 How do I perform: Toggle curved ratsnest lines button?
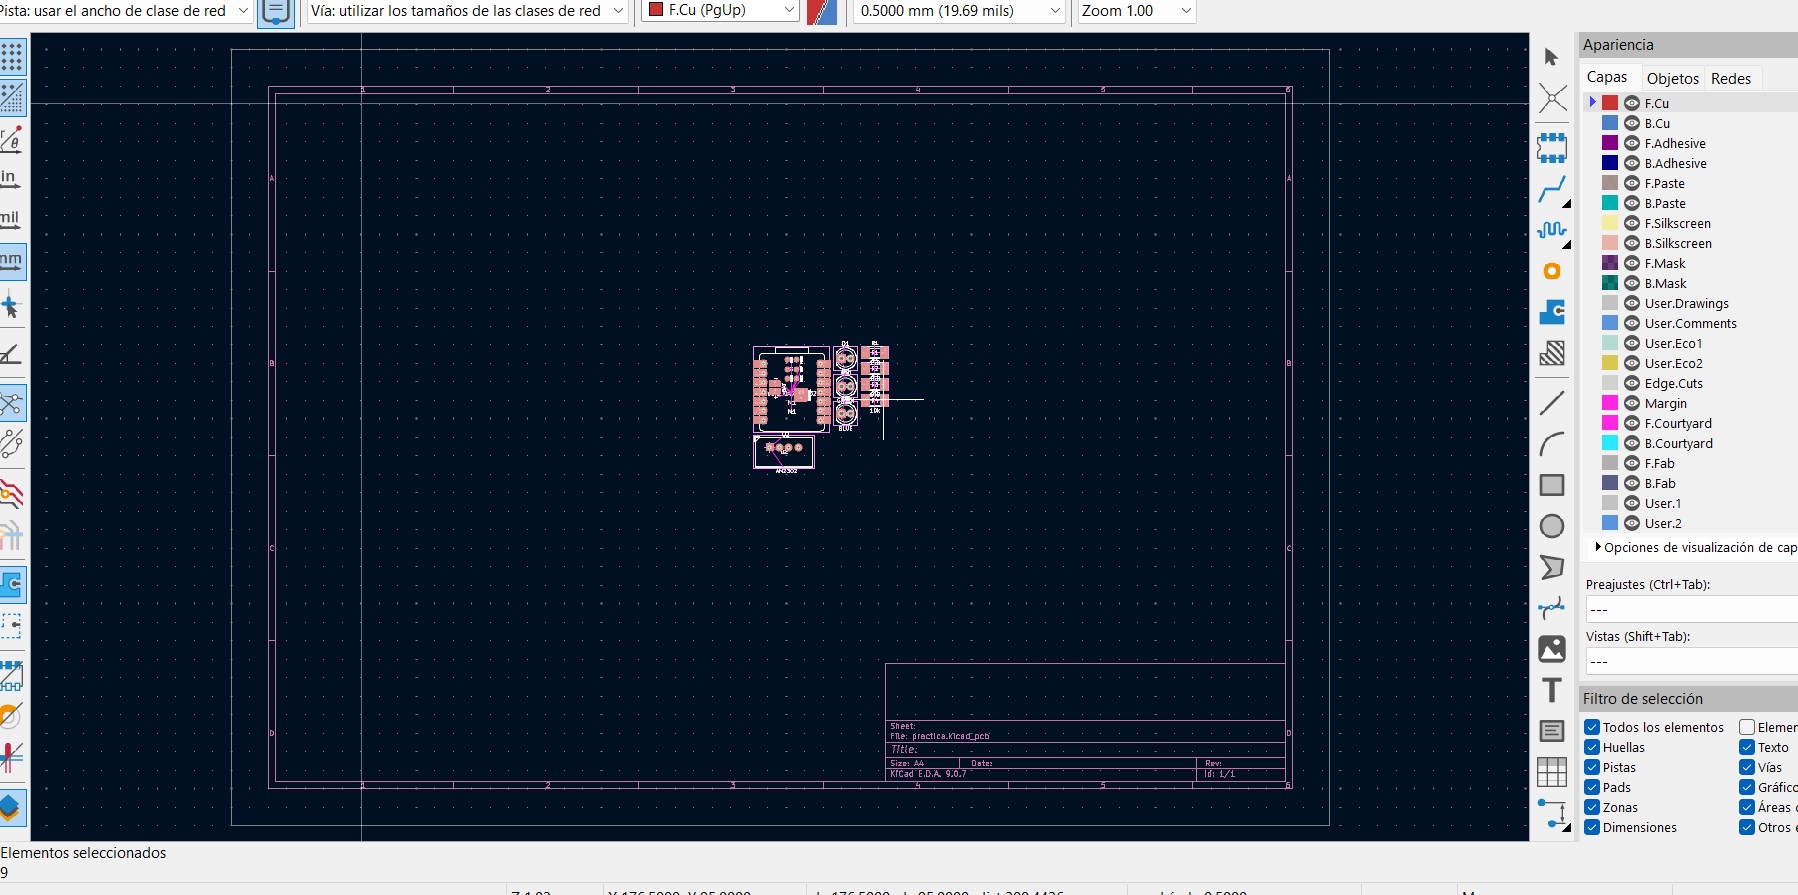[x=12, y=444]
